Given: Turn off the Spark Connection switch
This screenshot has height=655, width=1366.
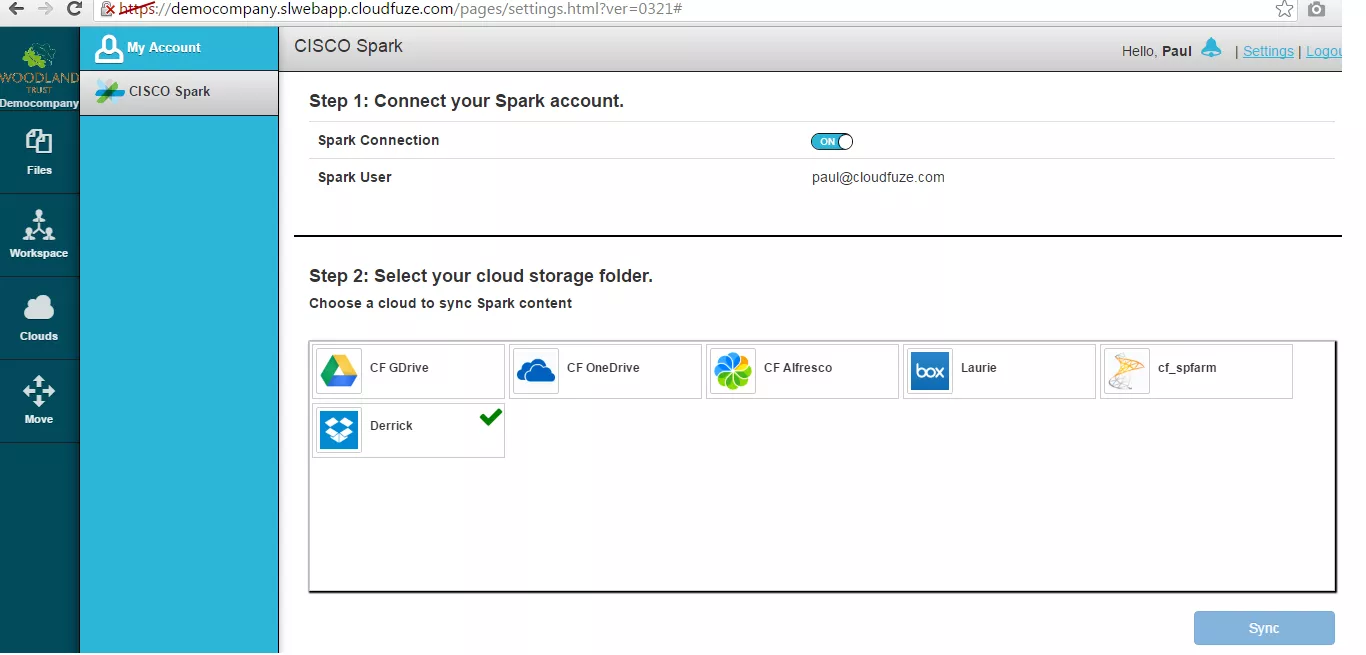Looking at the screenshot, I should [x=832, y=142].
